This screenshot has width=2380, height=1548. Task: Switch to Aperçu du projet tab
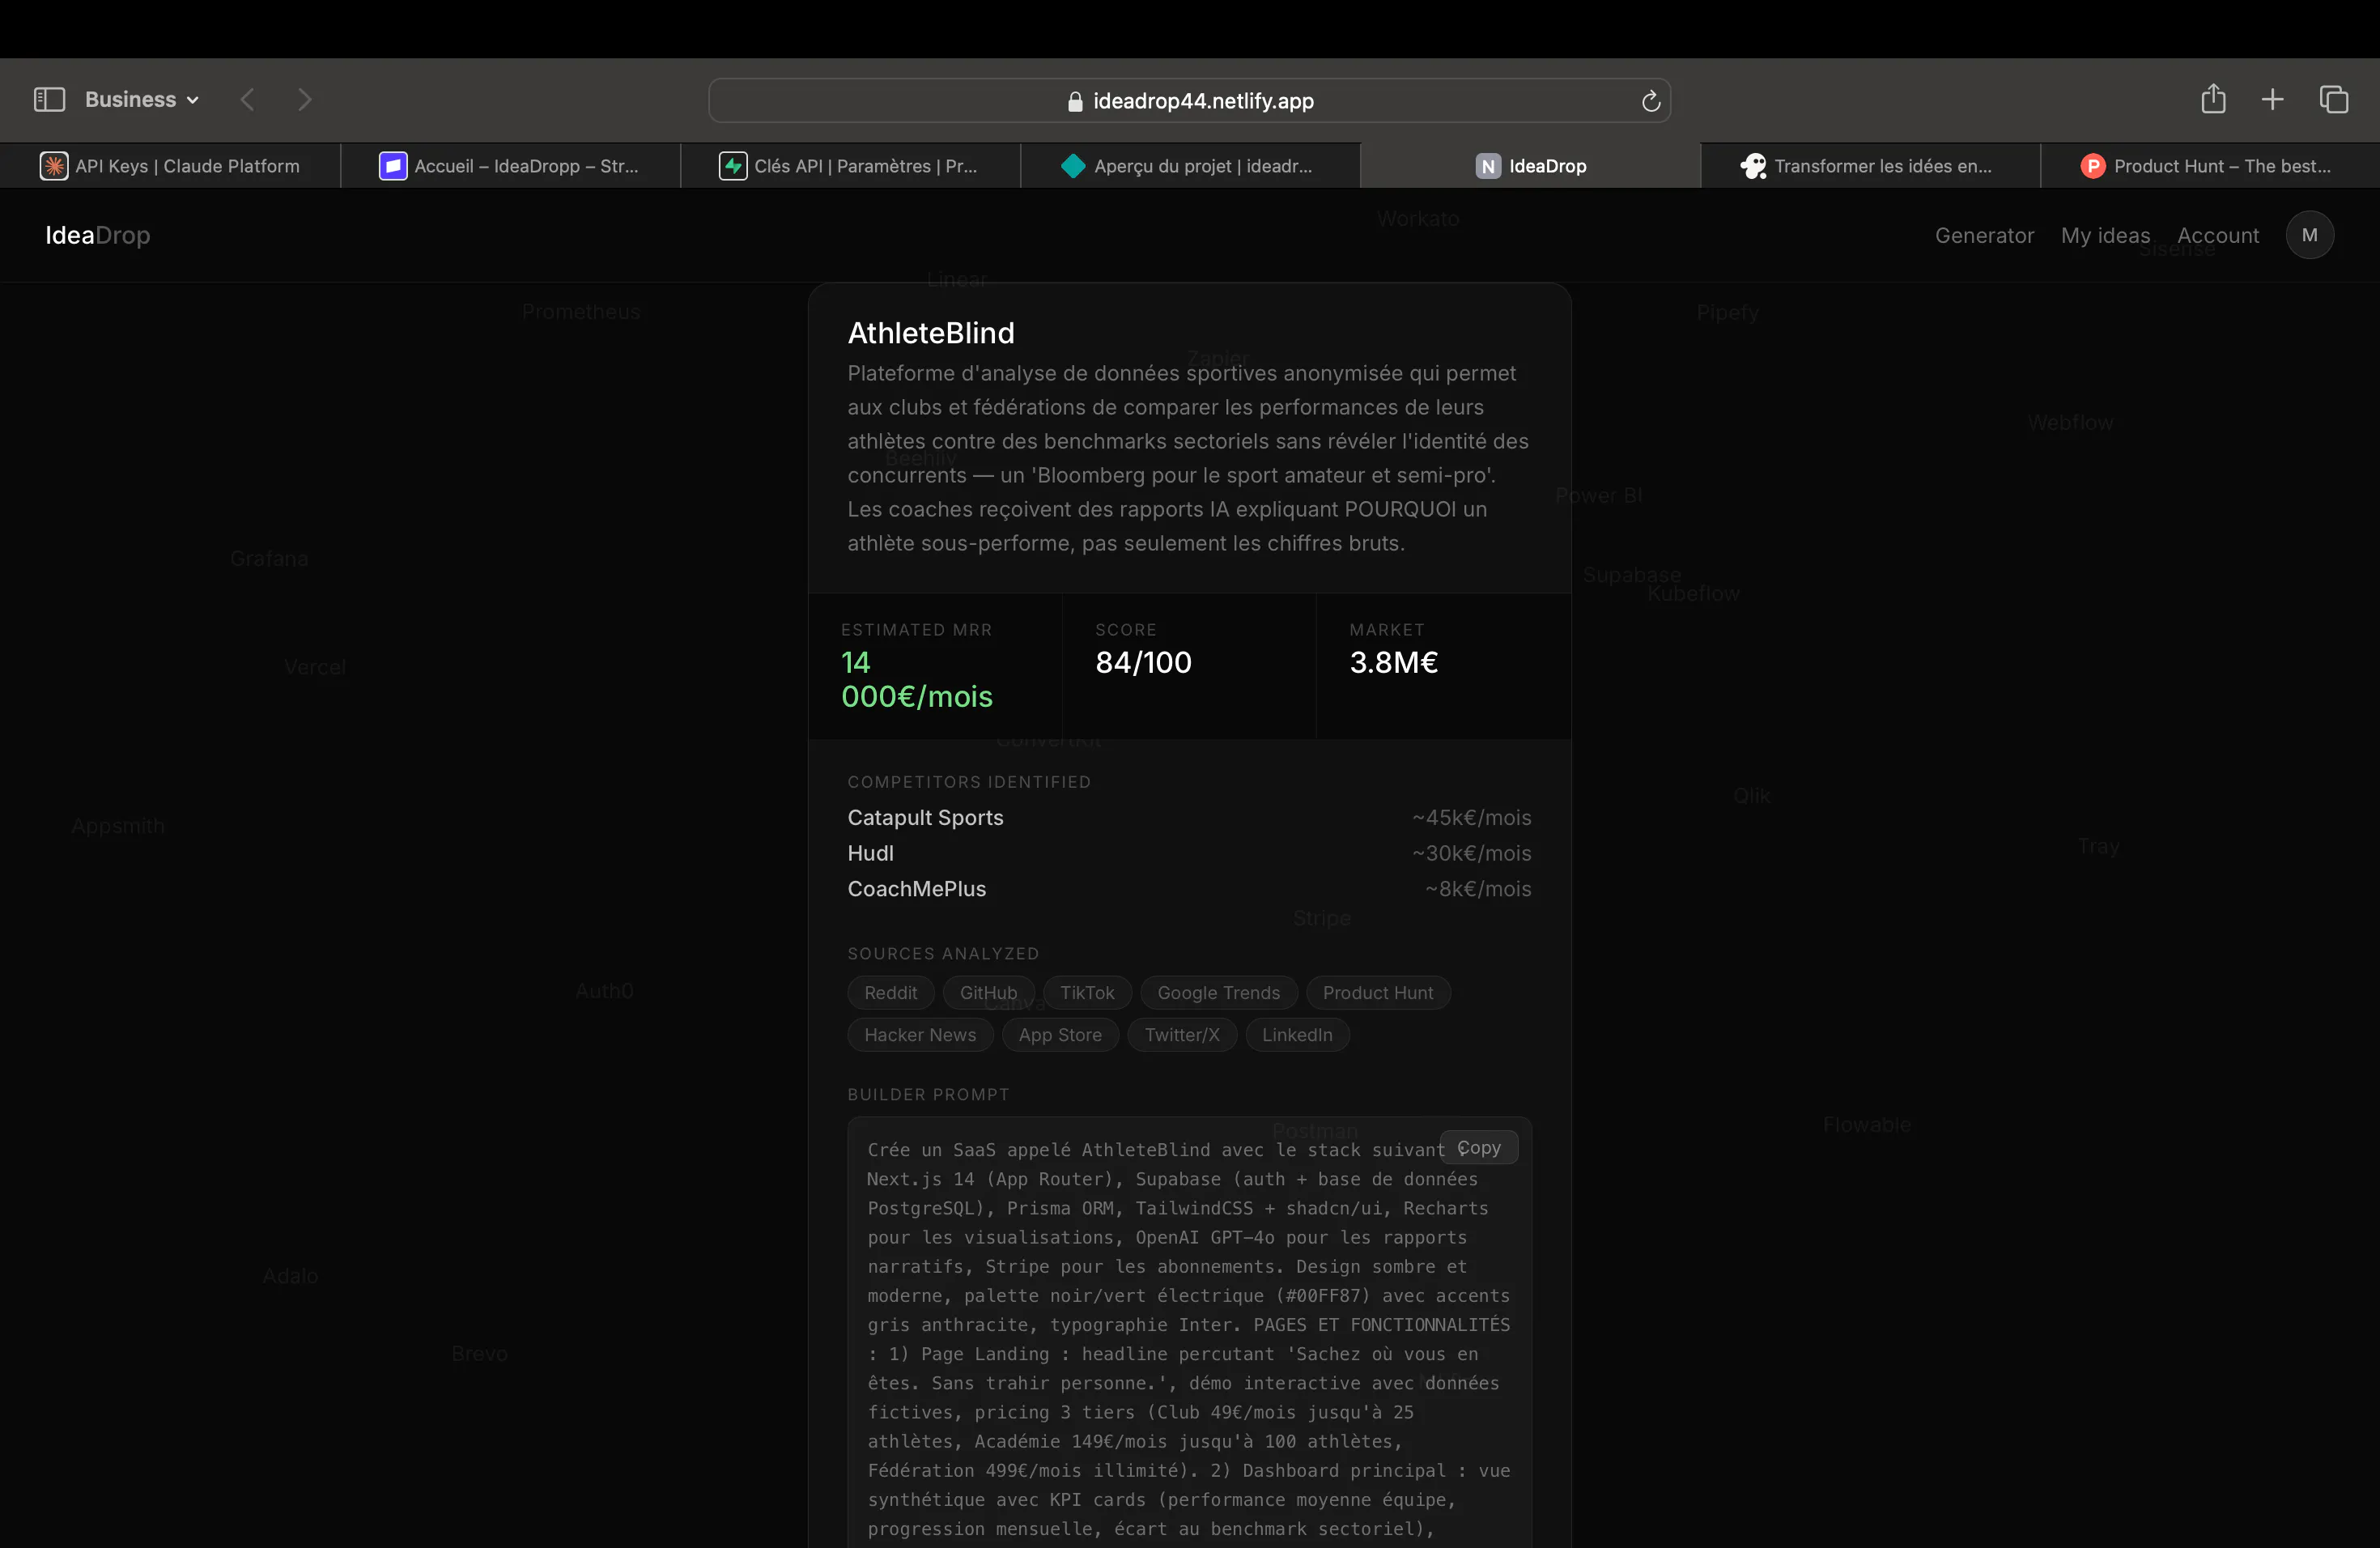pos(1190,166)
